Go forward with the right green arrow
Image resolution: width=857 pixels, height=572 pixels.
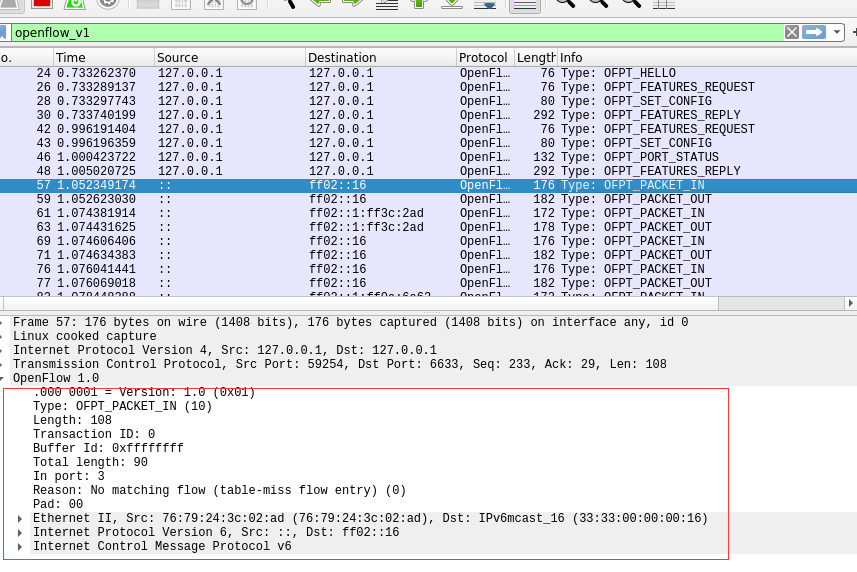tap(353, 3)
